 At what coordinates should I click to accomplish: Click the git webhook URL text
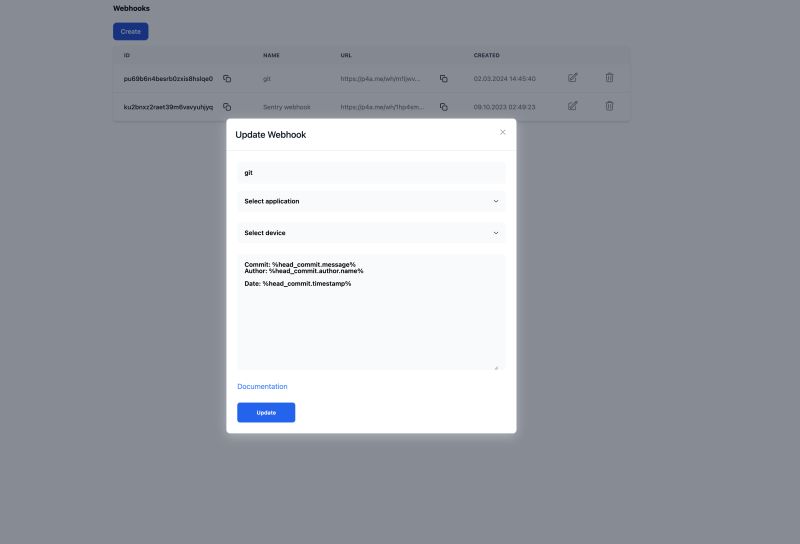click(x=380, y=79)
